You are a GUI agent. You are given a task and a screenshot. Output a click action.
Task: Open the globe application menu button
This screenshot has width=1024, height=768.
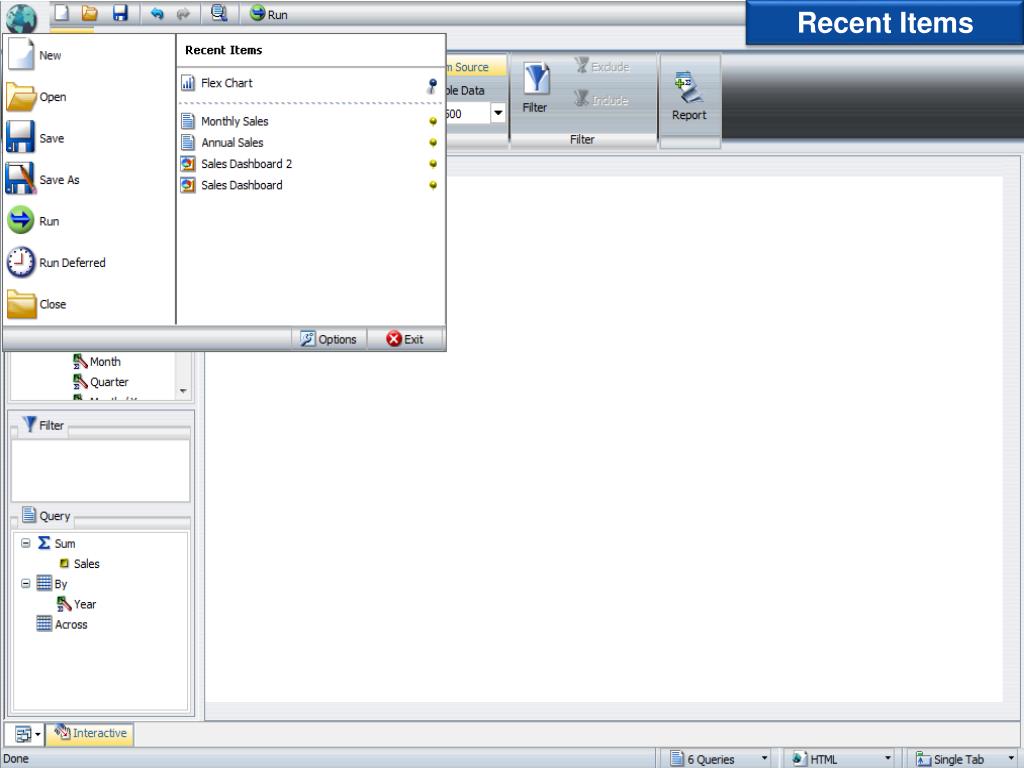21,18
